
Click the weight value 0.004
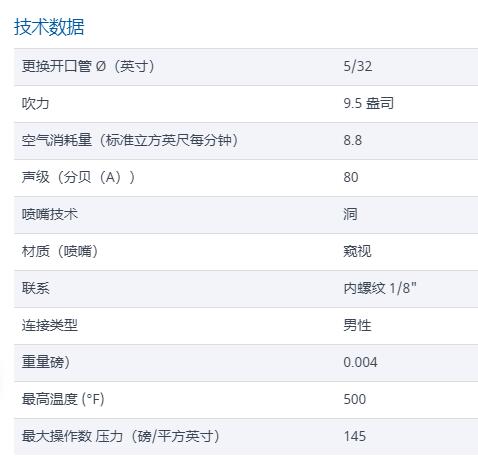coord(360,362)
